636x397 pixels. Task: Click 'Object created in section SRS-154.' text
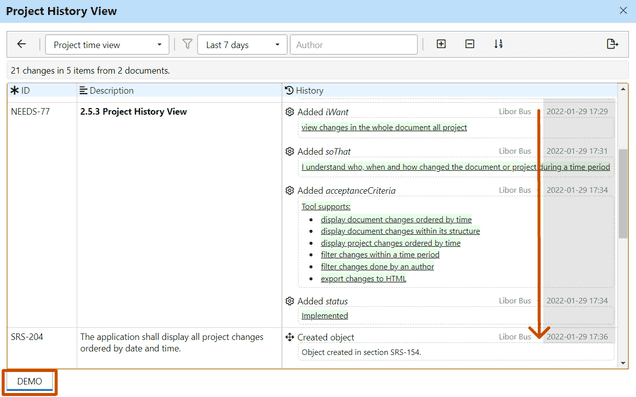pyautogui.click(x=361, y=352)
